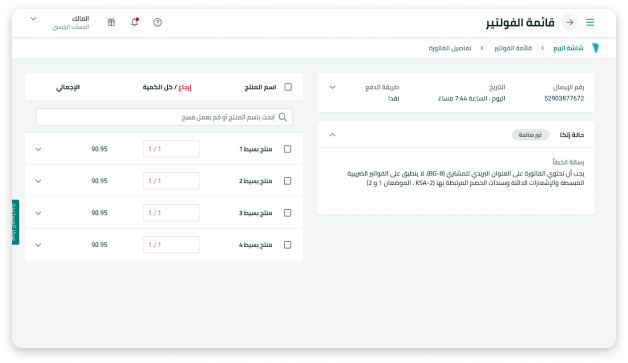Expand row for منتج بسيط 2
Image resolution: width=628 pixels, height=363 pixels.
38,181
